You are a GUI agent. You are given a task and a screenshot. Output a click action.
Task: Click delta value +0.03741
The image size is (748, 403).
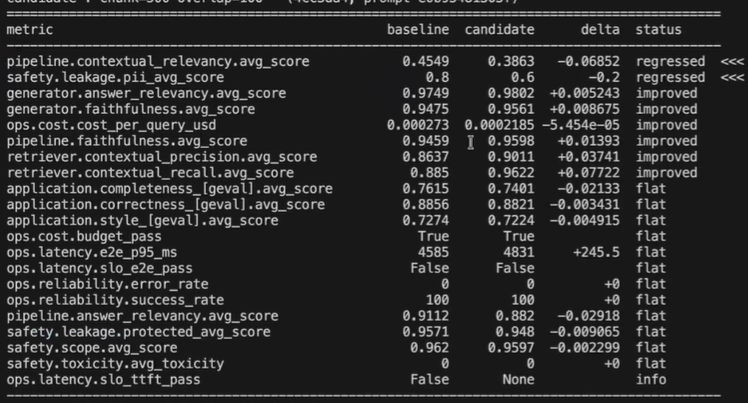[589, 157]
